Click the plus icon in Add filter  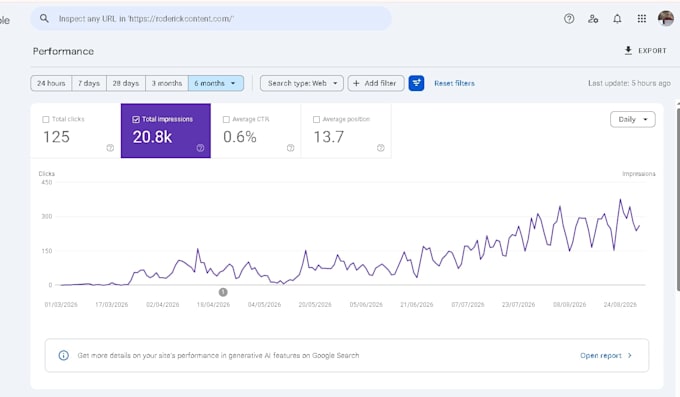point(356,83)
